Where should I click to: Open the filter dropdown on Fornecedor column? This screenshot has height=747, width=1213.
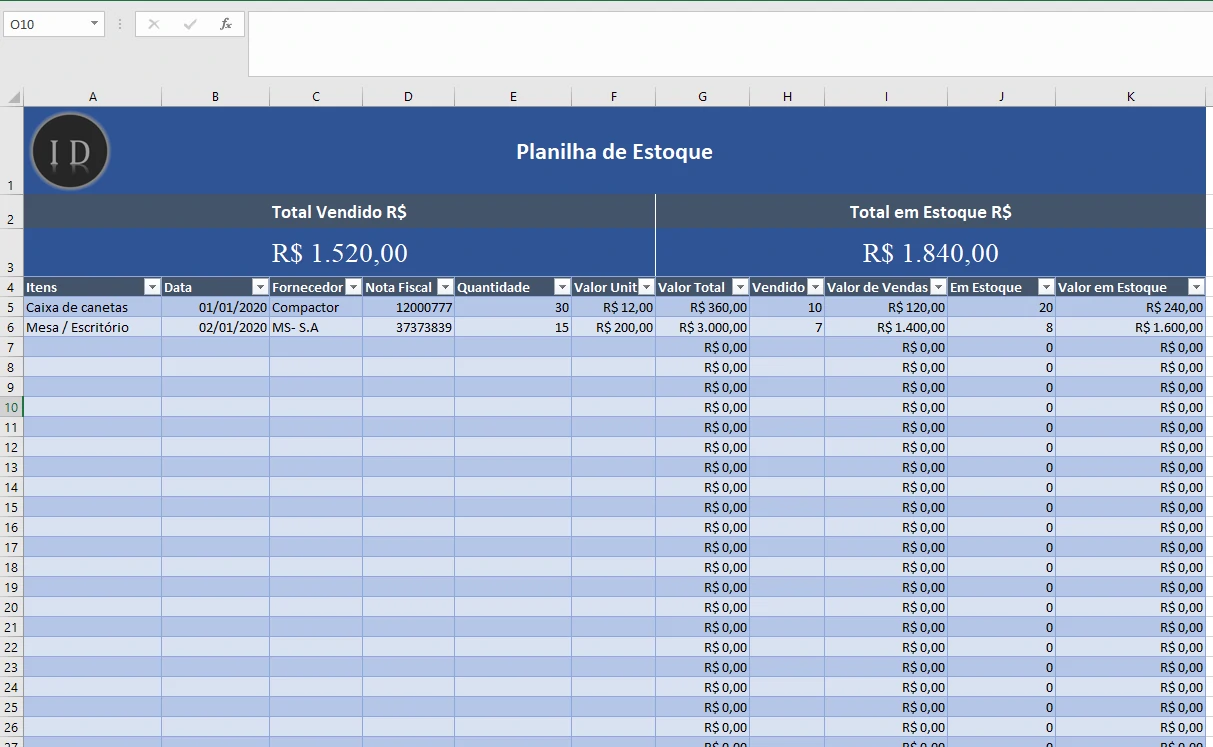(355, 287)
